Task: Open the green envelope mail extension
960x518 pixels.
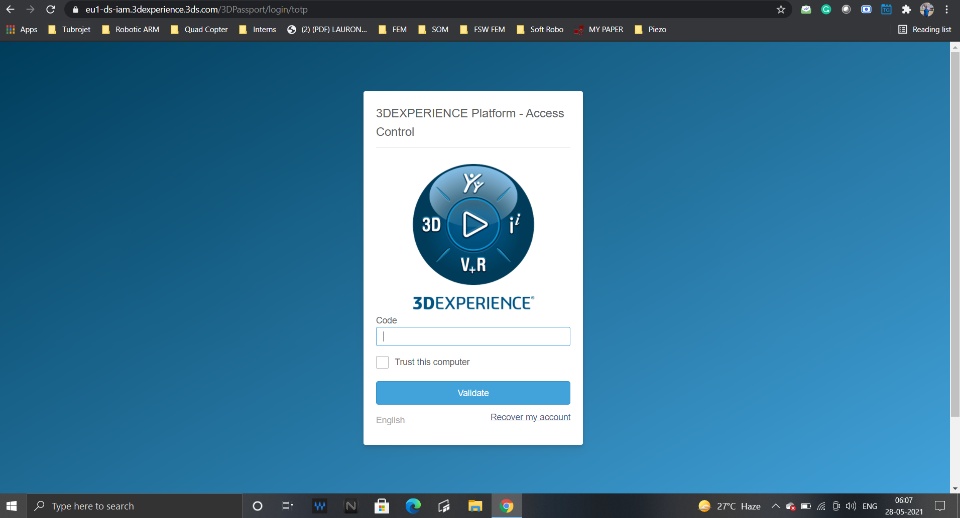Action: (806, 10)
